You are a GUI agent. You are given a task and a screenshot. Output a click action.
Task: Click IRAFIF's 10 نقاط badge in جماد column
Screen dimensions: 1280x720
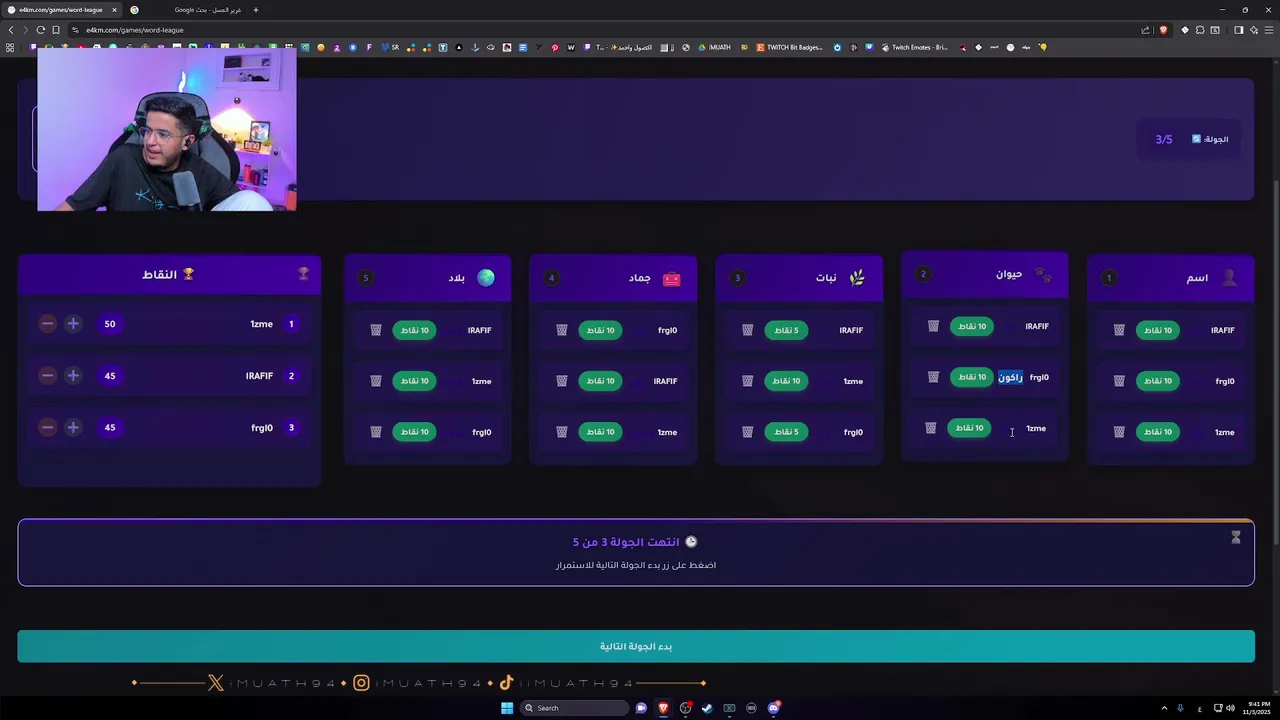click(600, 381)
